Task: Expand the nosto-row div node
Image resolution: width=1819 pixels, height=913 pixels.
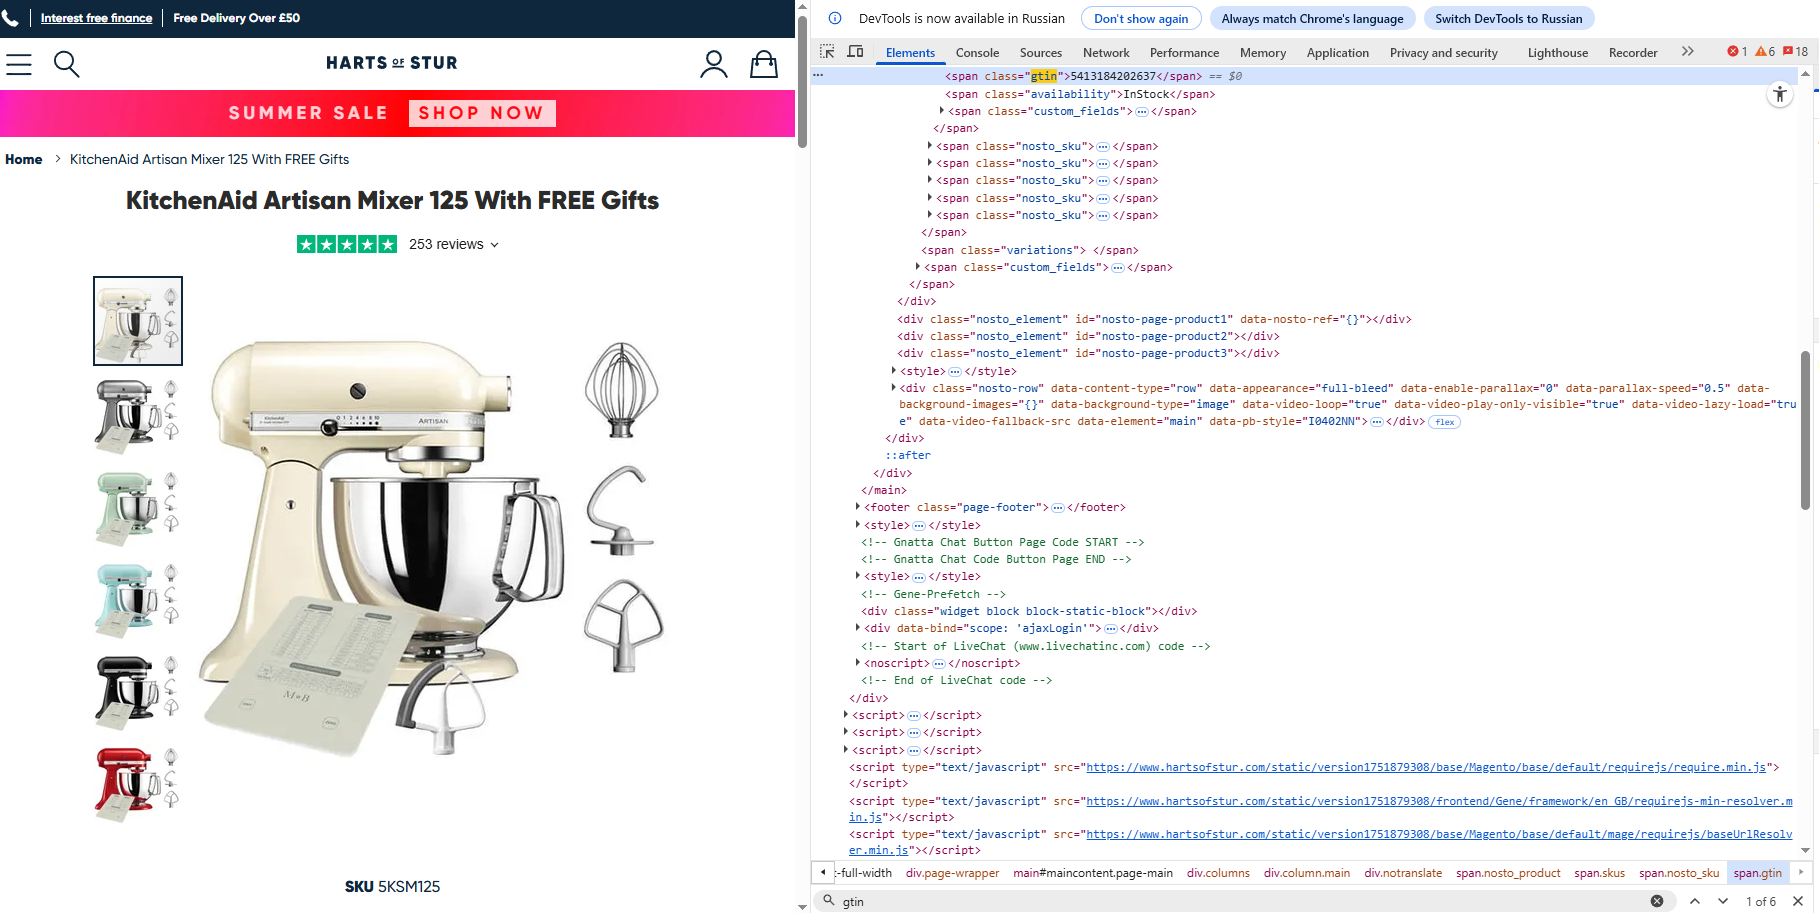Action: [x=893, y=388]
